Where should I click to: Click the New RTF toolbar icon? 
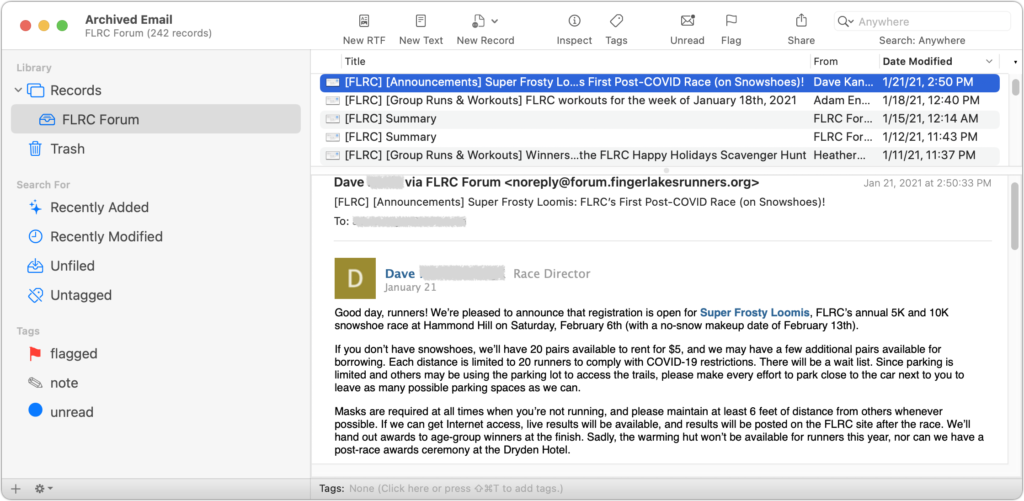click(366, 21)
